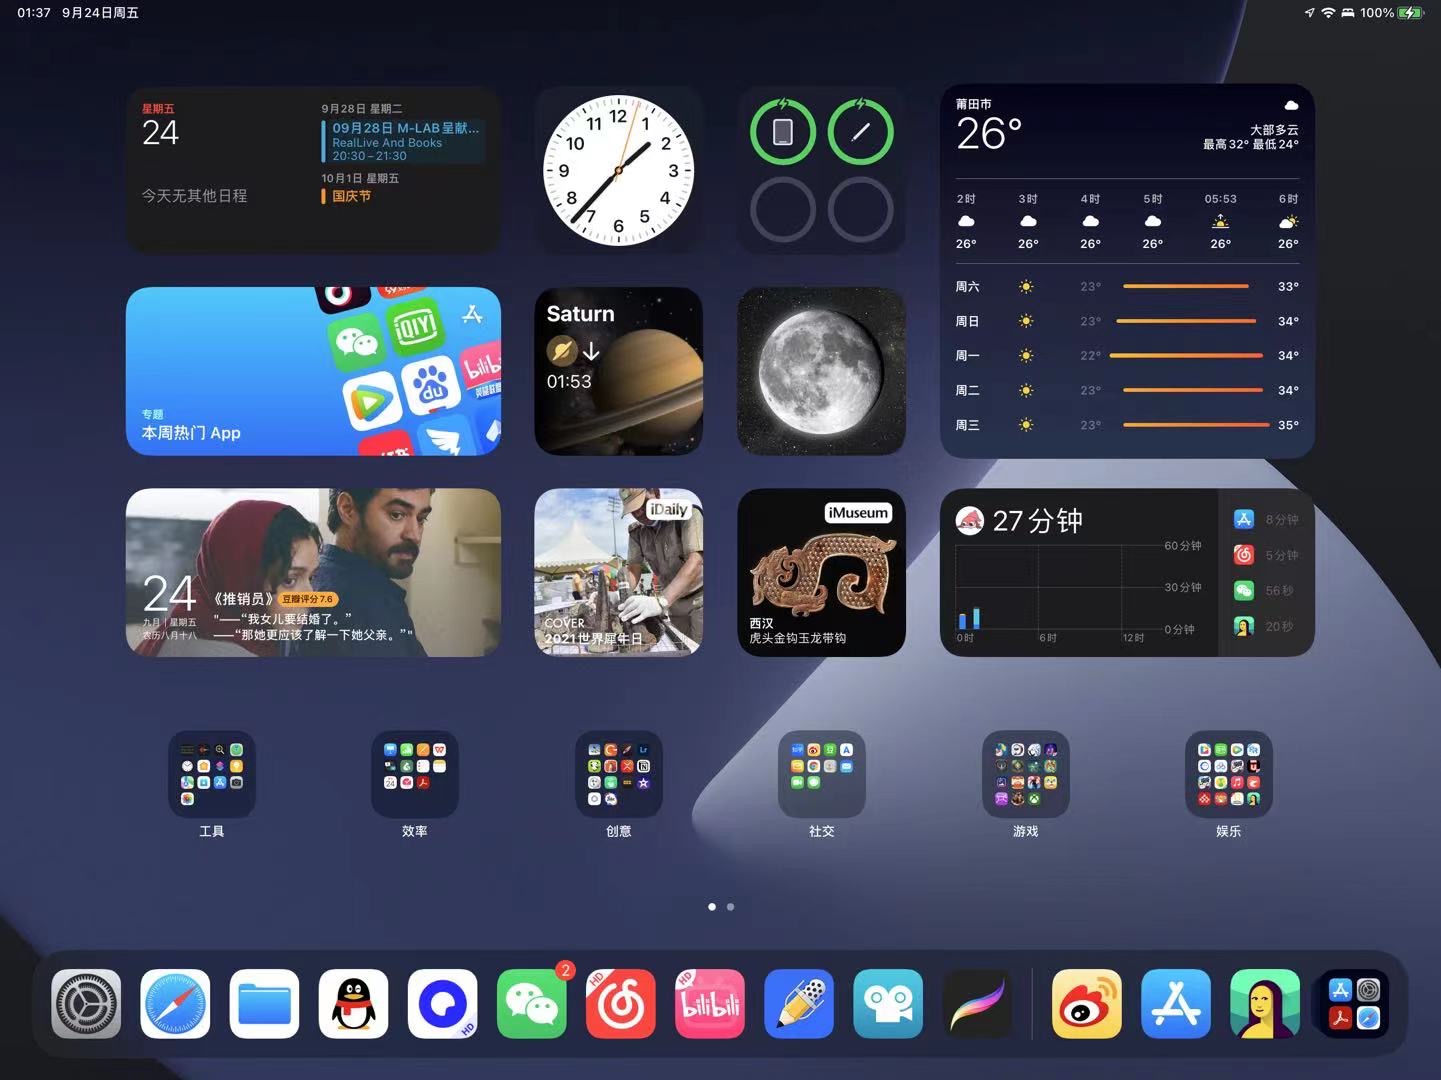Image resolution: width=1441 pixels, height=1080 pixels.
Task: Tap the 豆瓣评分 7.6 badge
Action: 308,599
